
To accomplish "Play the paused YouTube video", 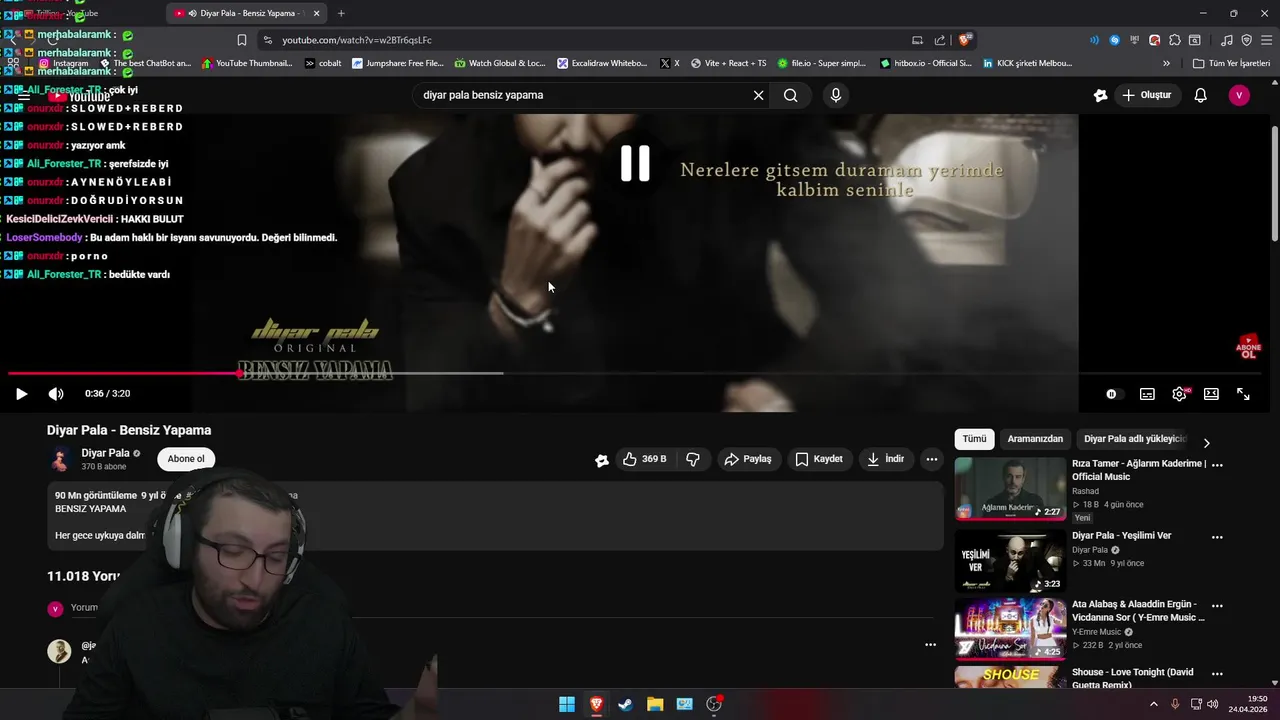I will point(21,394).
